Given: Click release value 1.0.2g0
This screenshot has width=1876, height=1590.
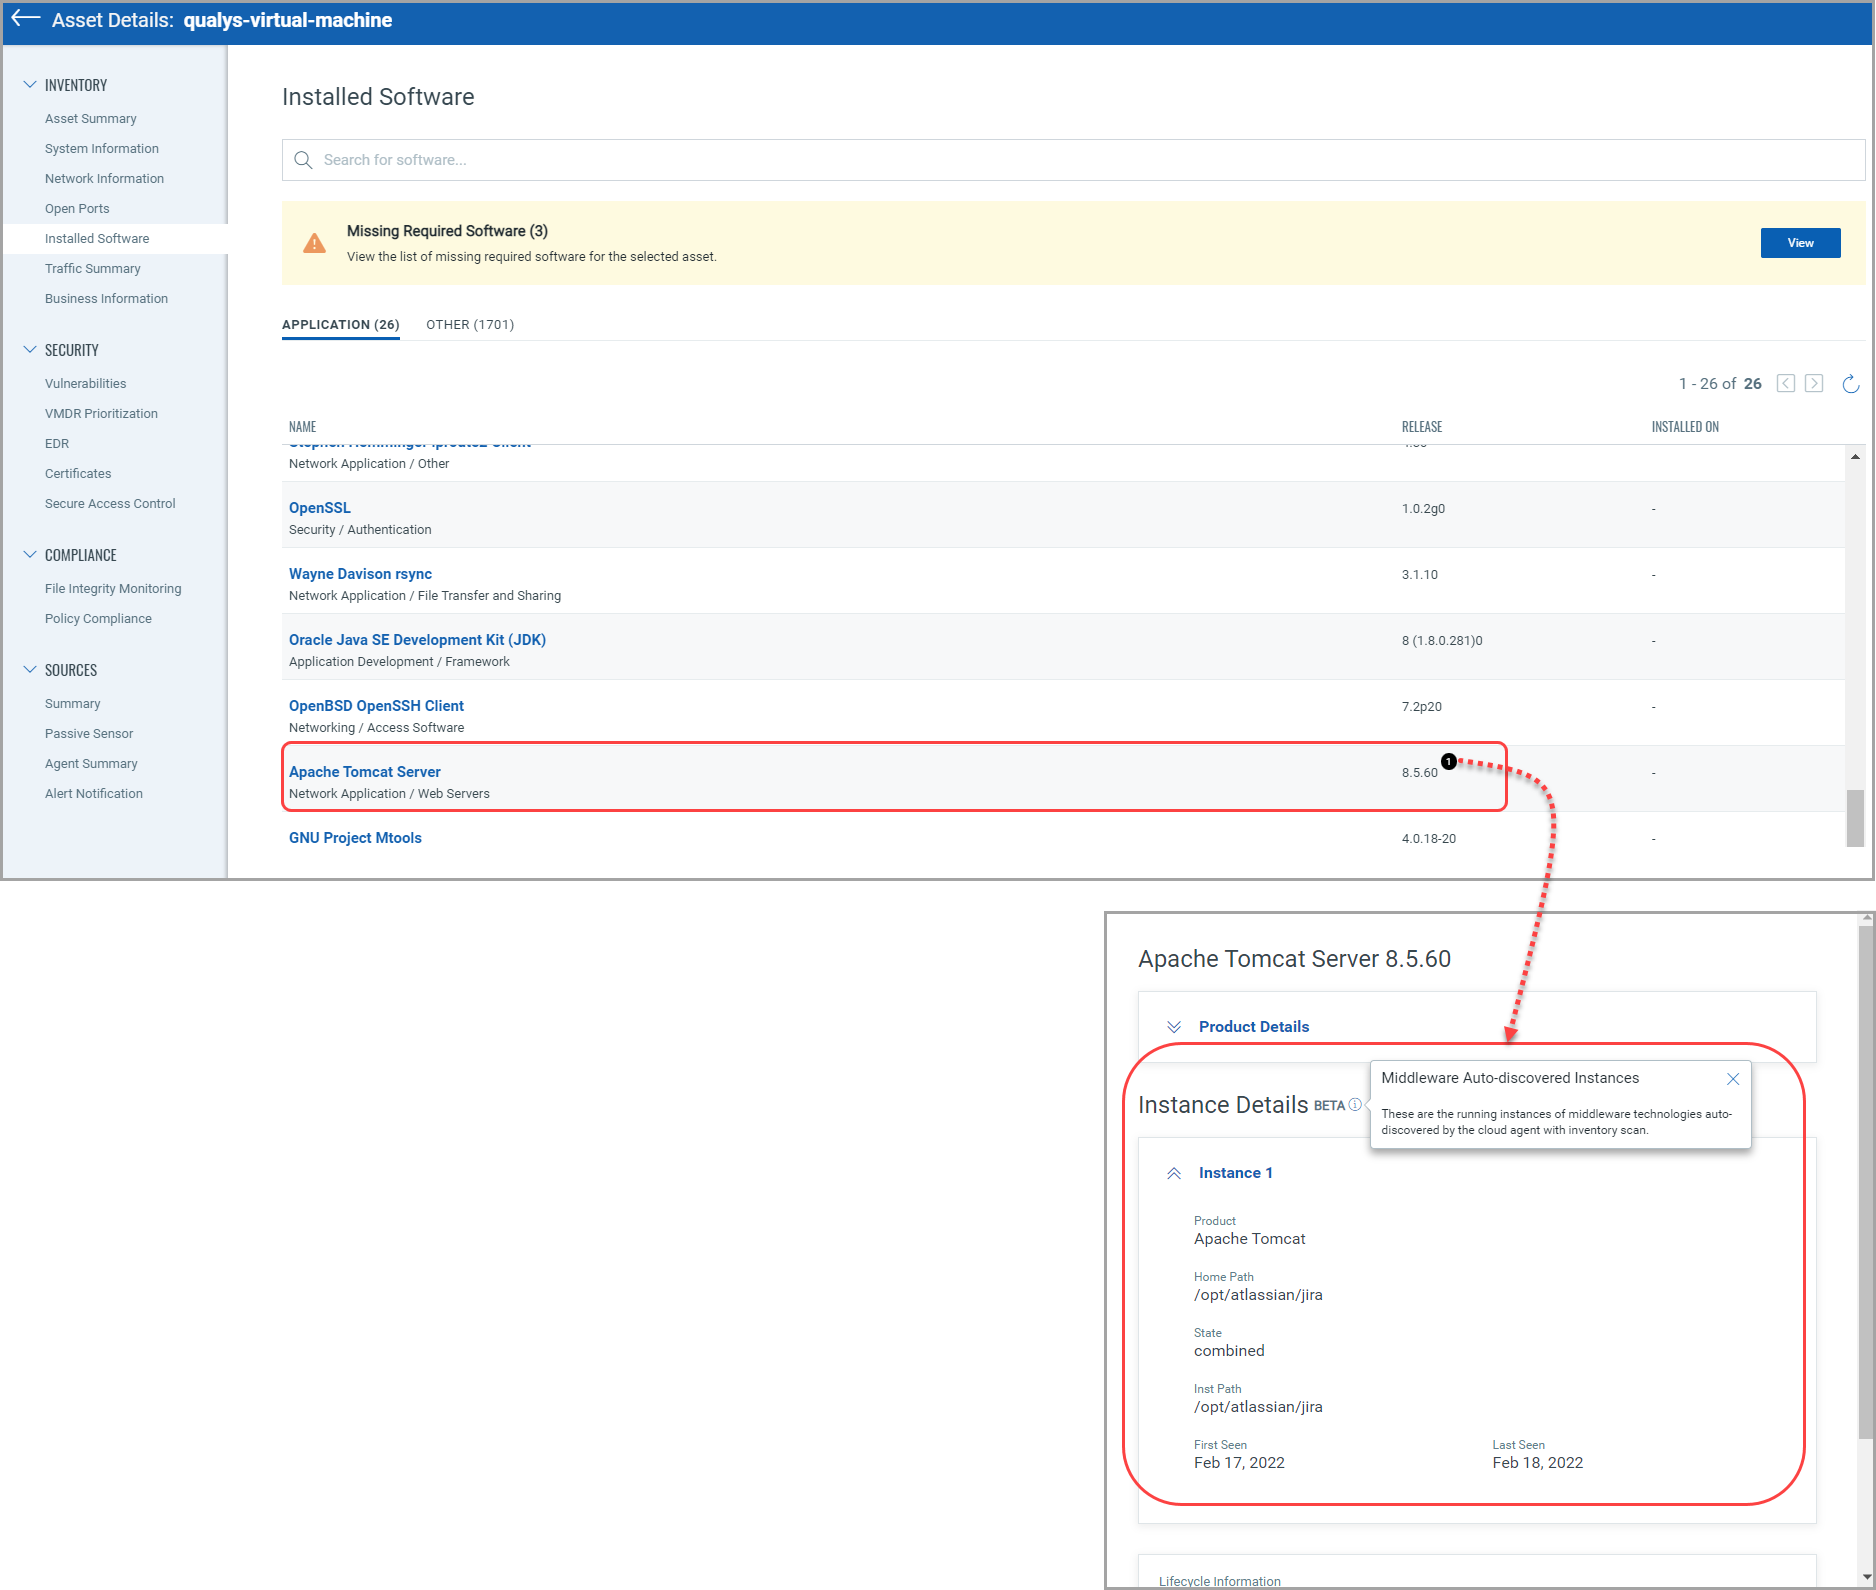Looking at the screenshot, I should (1424, 509).
